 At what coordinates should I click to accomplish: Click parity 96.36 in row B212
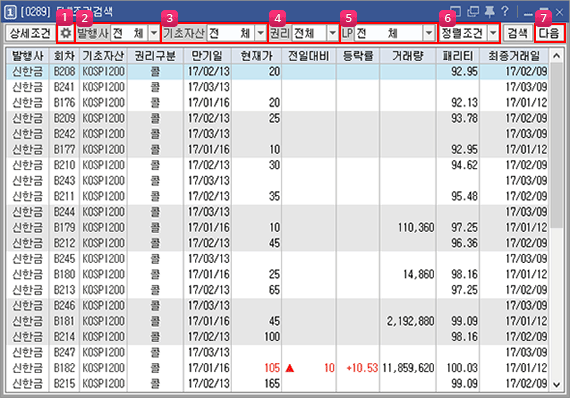[464, 244]
